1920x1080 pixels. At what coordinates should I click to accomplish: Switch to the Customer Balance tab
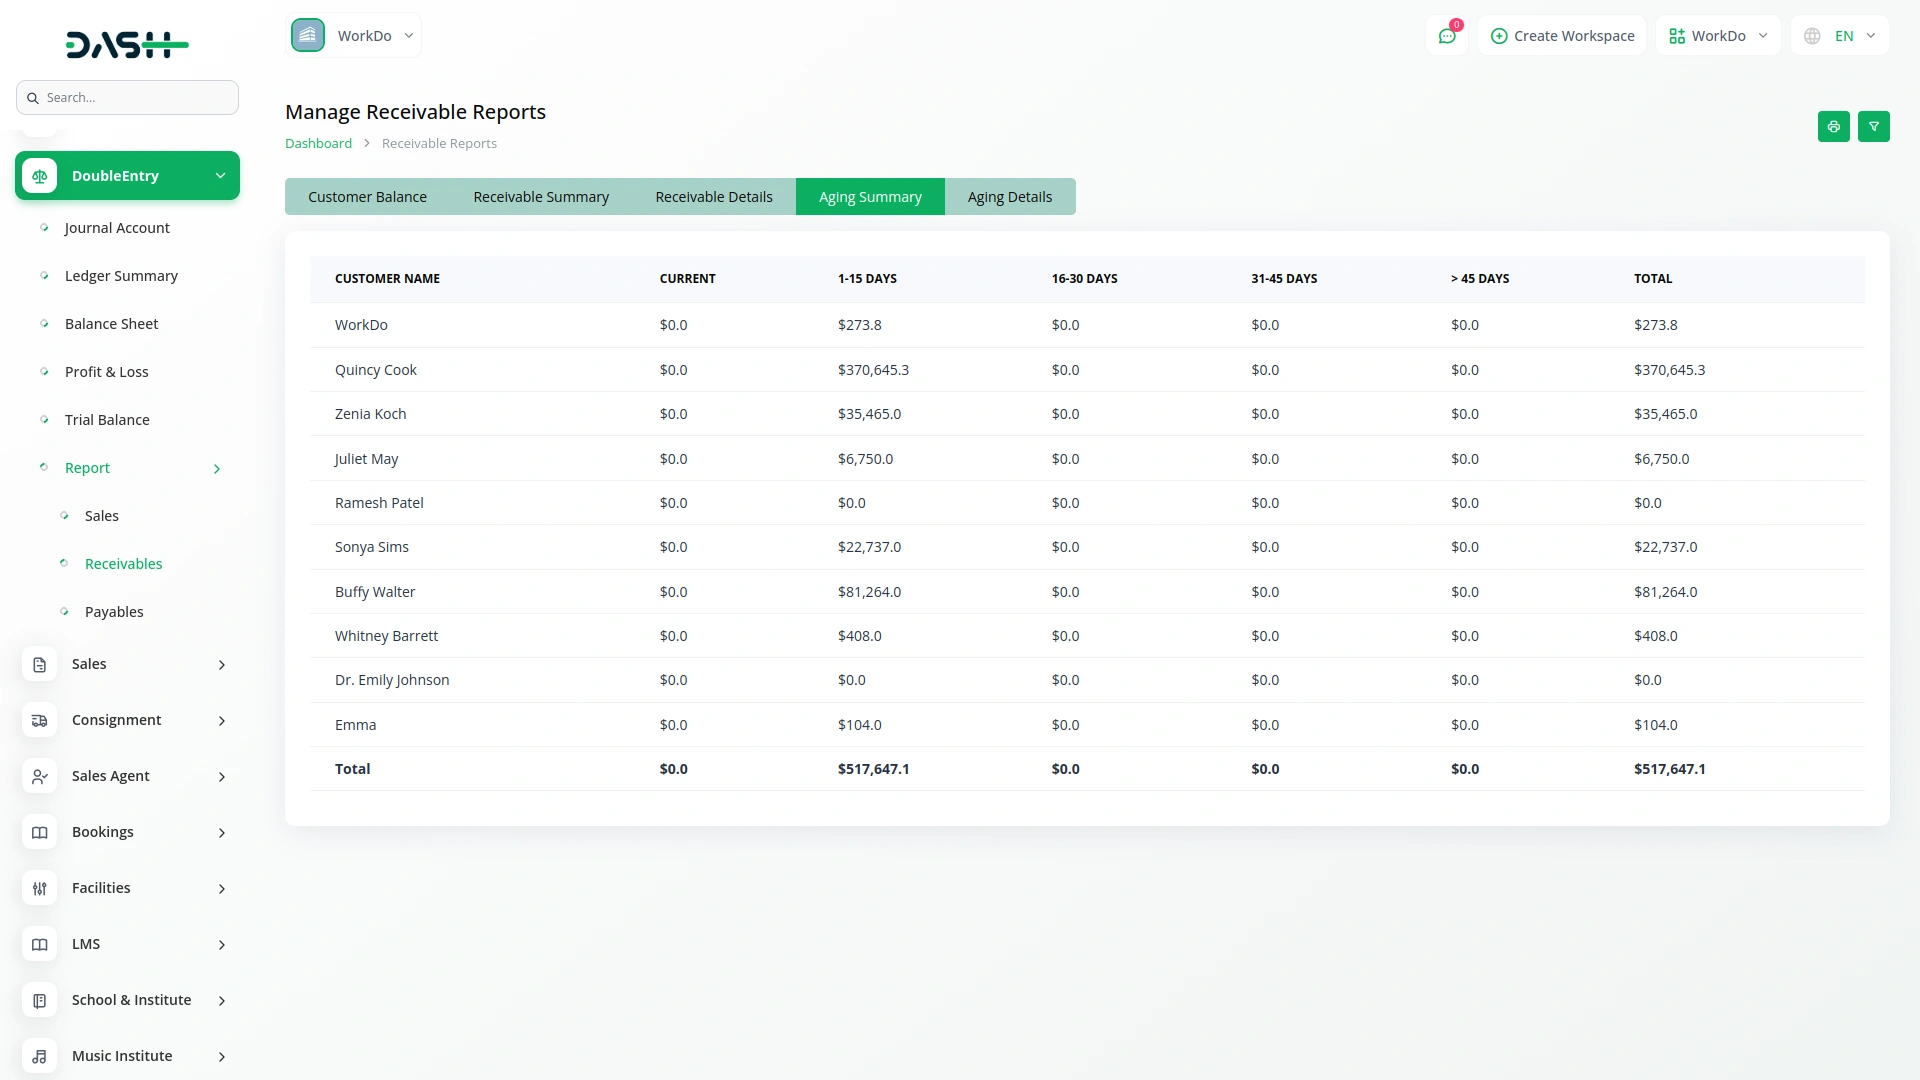coord(367,197)
